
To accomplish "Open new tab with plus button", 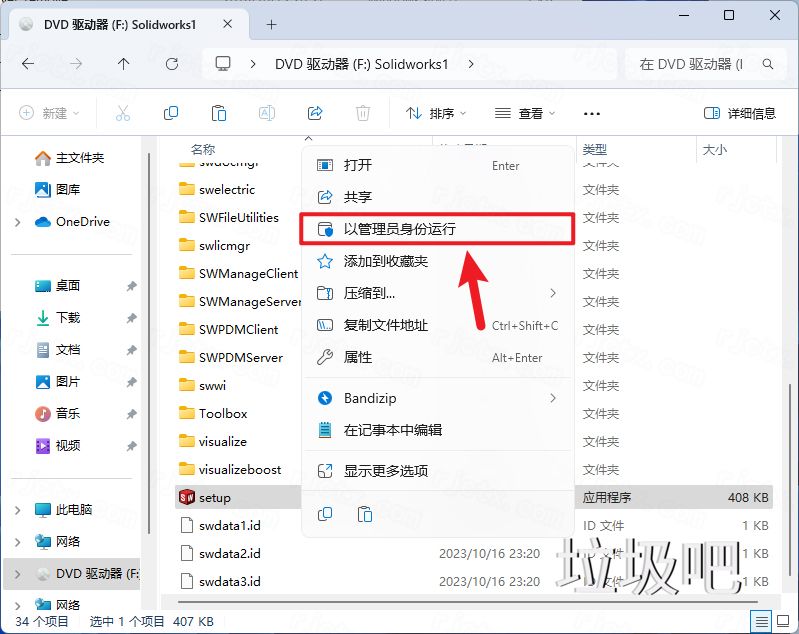I will [272, 24].
